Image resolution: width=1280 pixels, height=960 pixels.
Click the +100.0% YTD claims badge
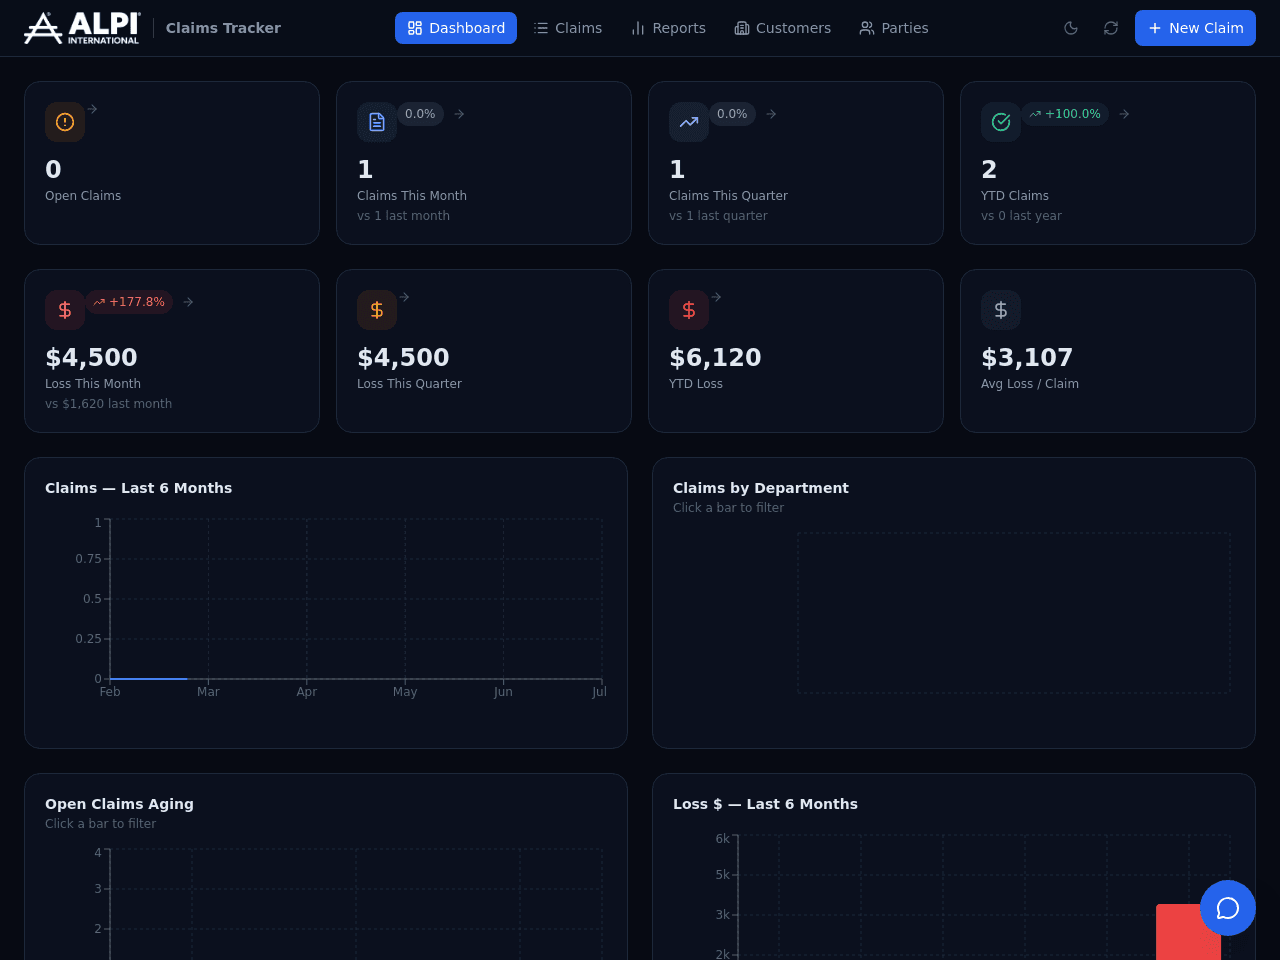tap(1065, 114)
